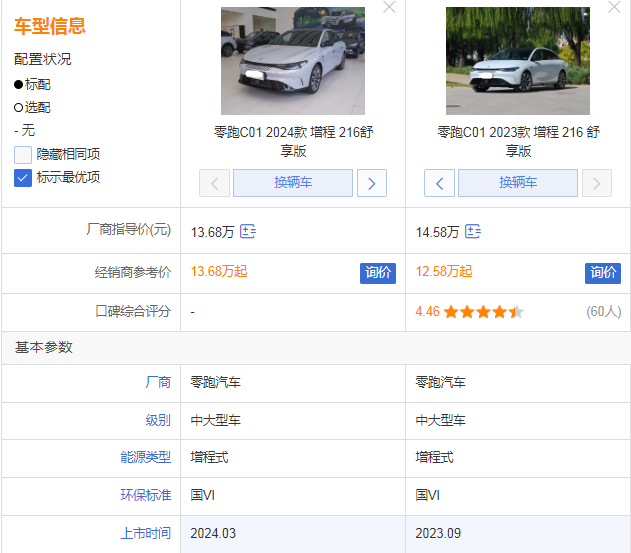631x553 pixels.
Task: Click the 能源类型 parameter label
Action: click(x=145, y=457)
